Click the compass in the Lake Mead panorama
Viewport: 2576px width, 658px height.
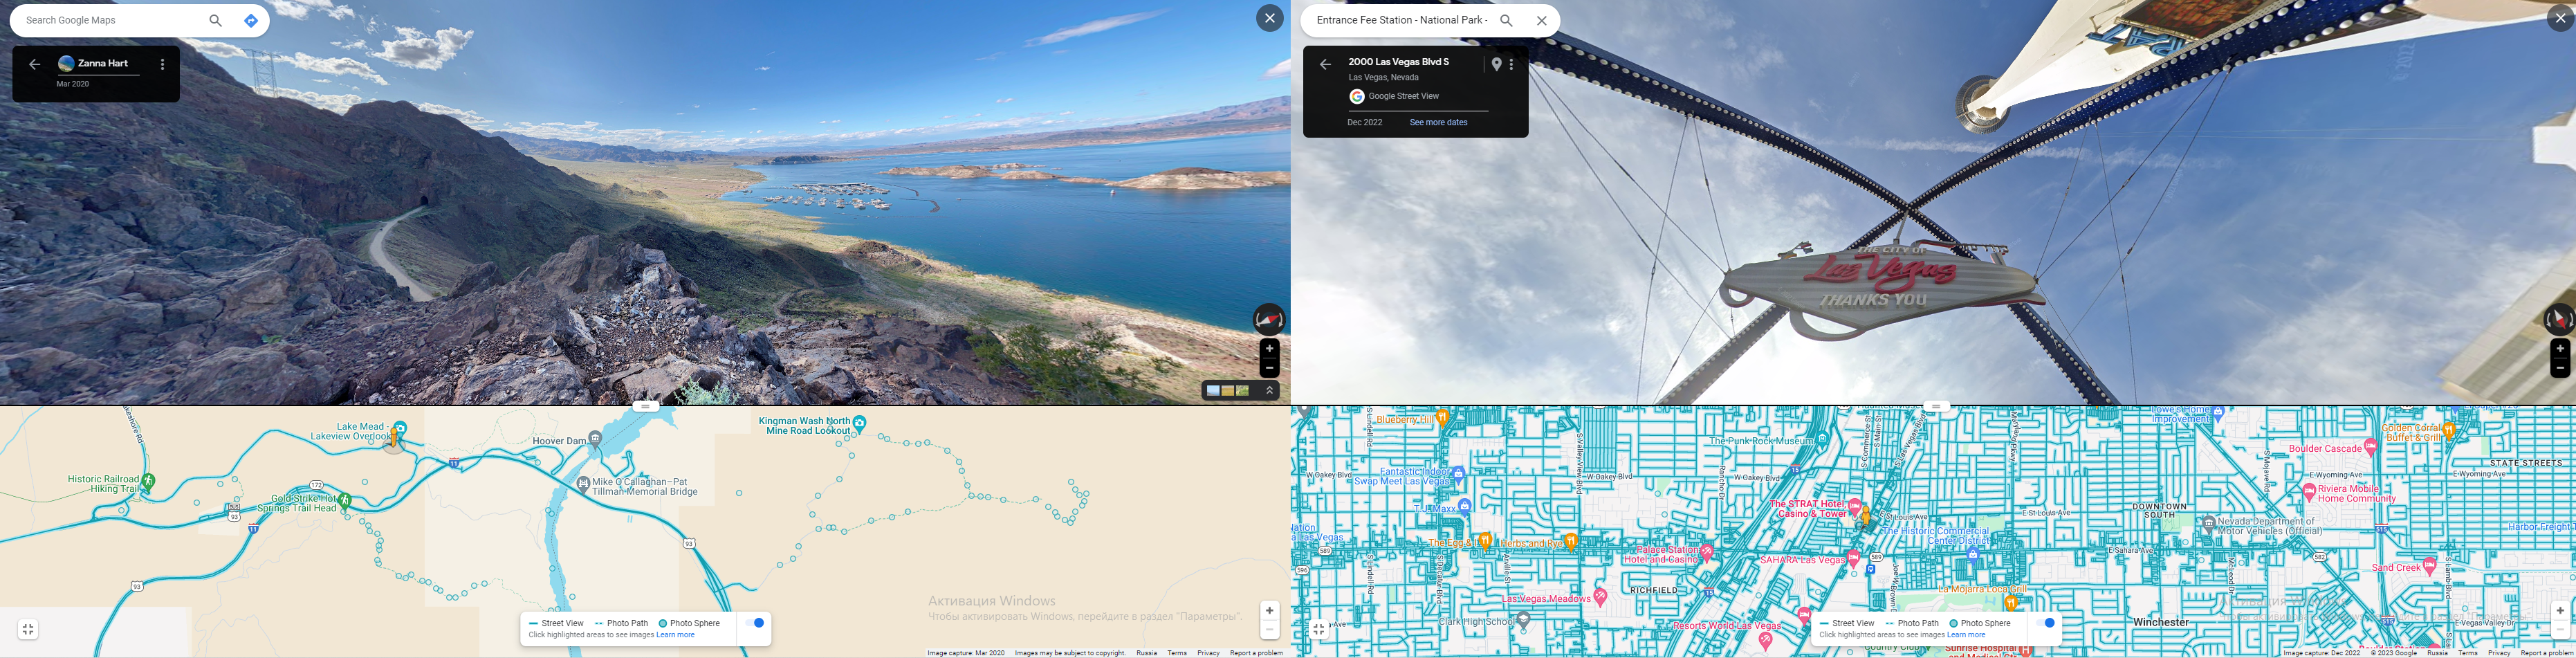[1269, 319]
